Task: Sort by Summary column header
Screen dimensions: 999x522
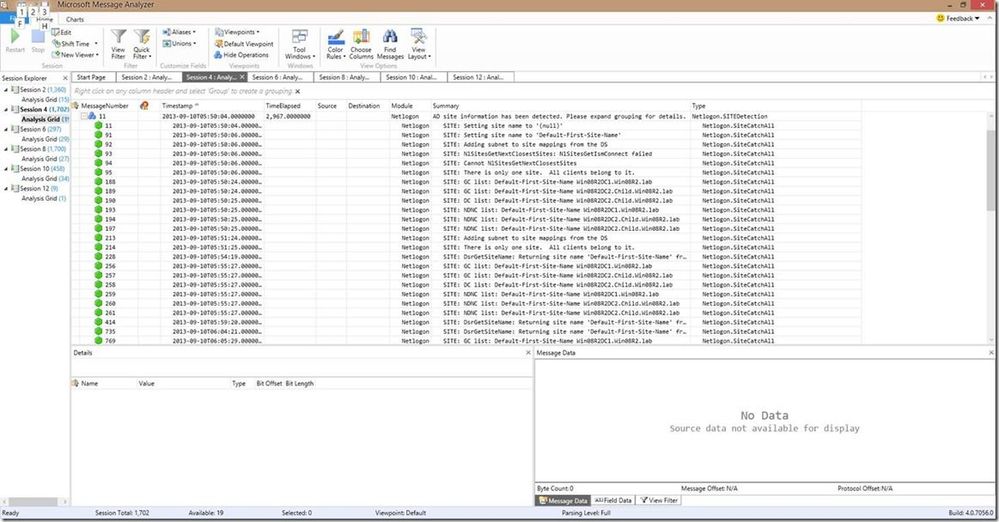Action: [x=446, y=106]
